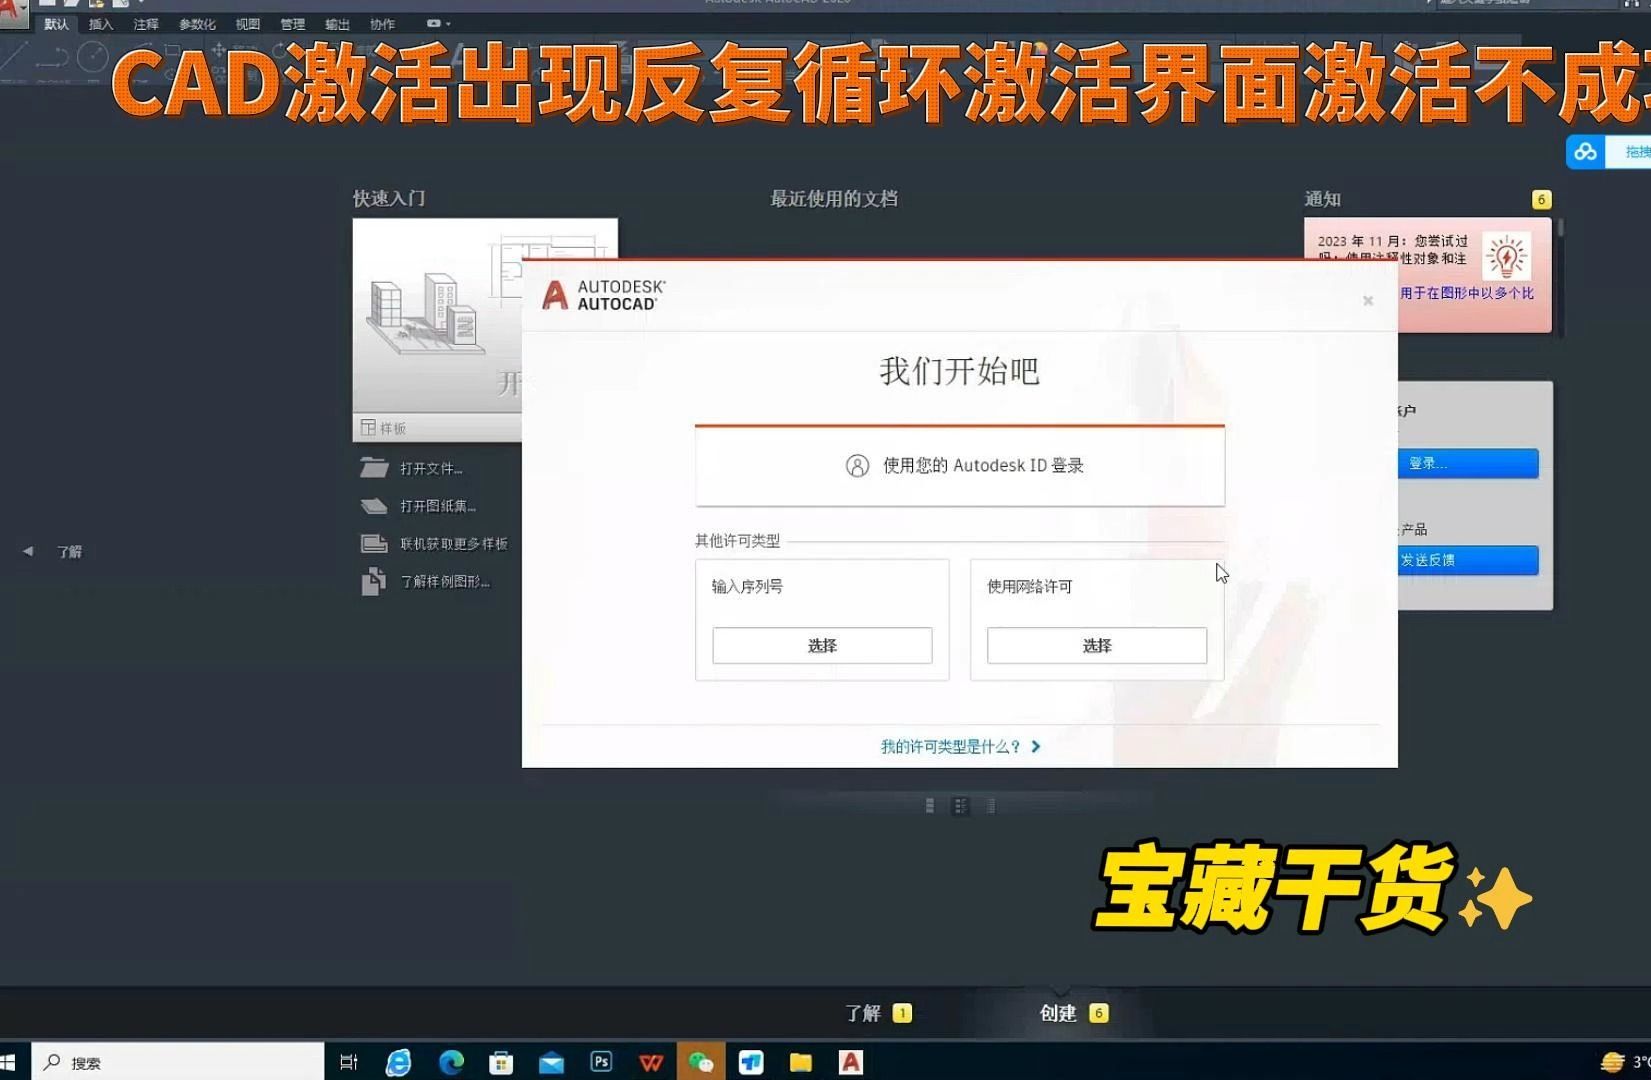Toggle the list view icon below the dialog

(x=990, y=805)
